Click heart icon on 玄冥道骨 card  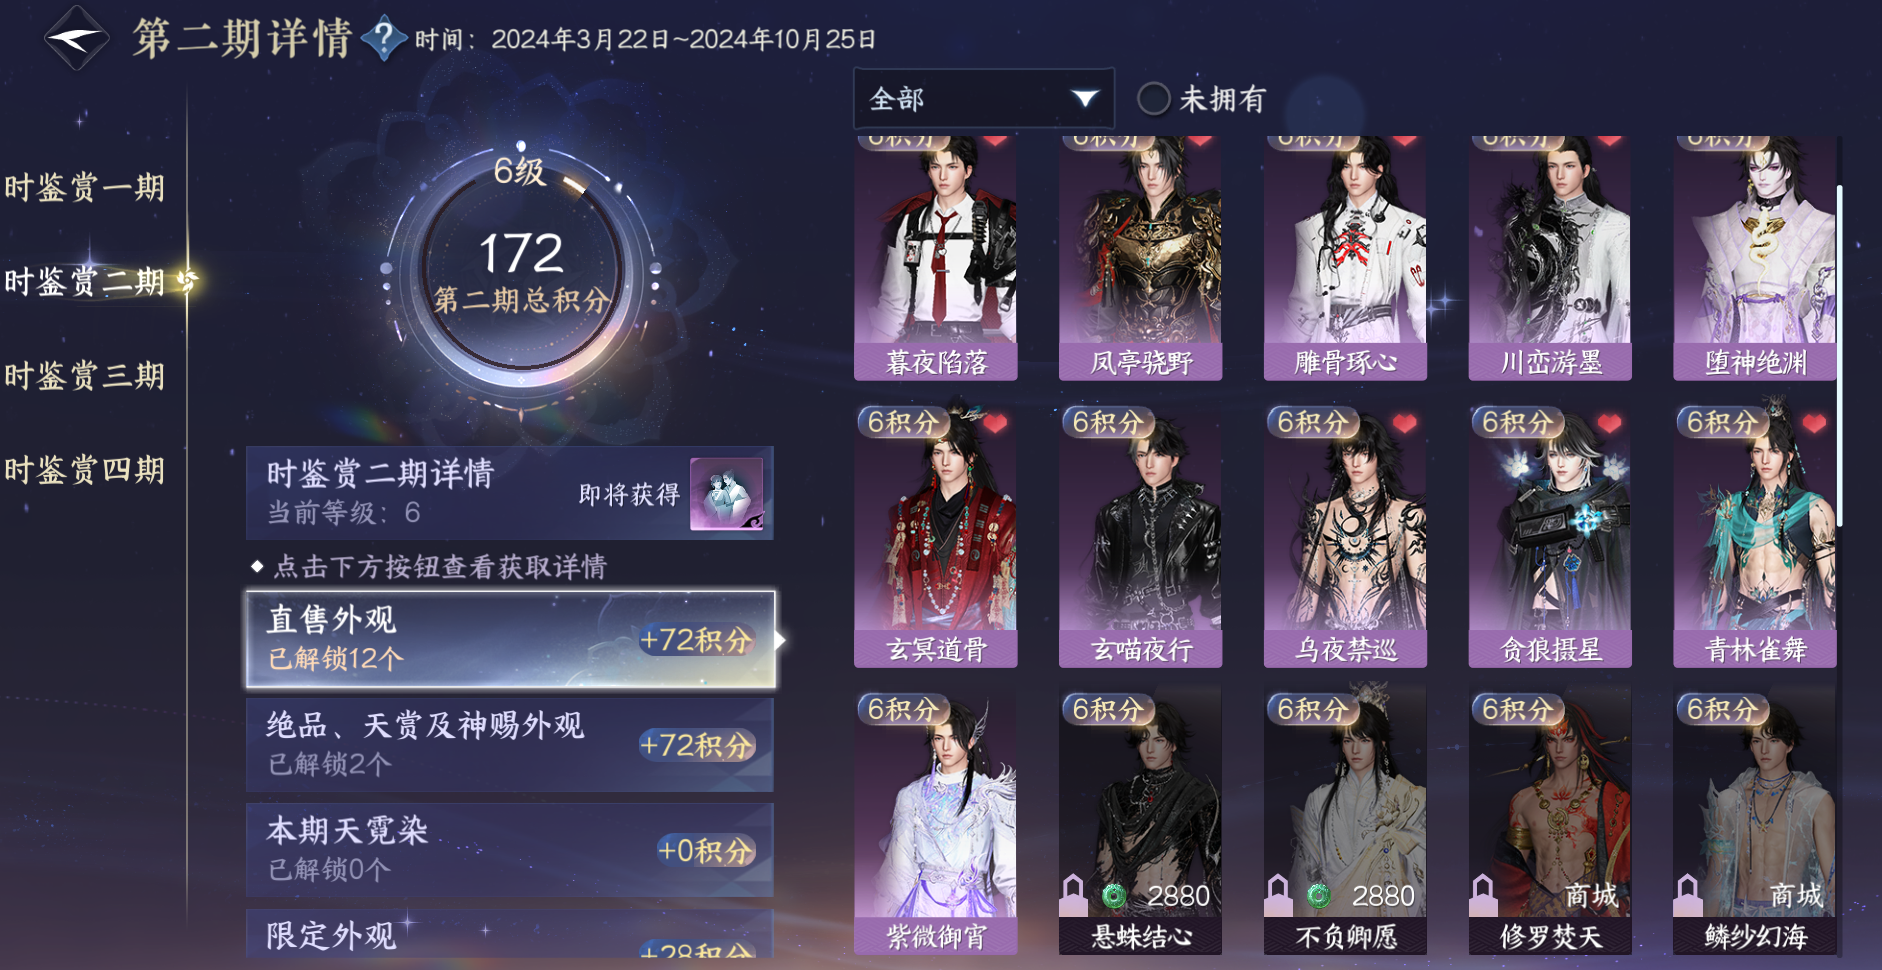tap(995, 424)
